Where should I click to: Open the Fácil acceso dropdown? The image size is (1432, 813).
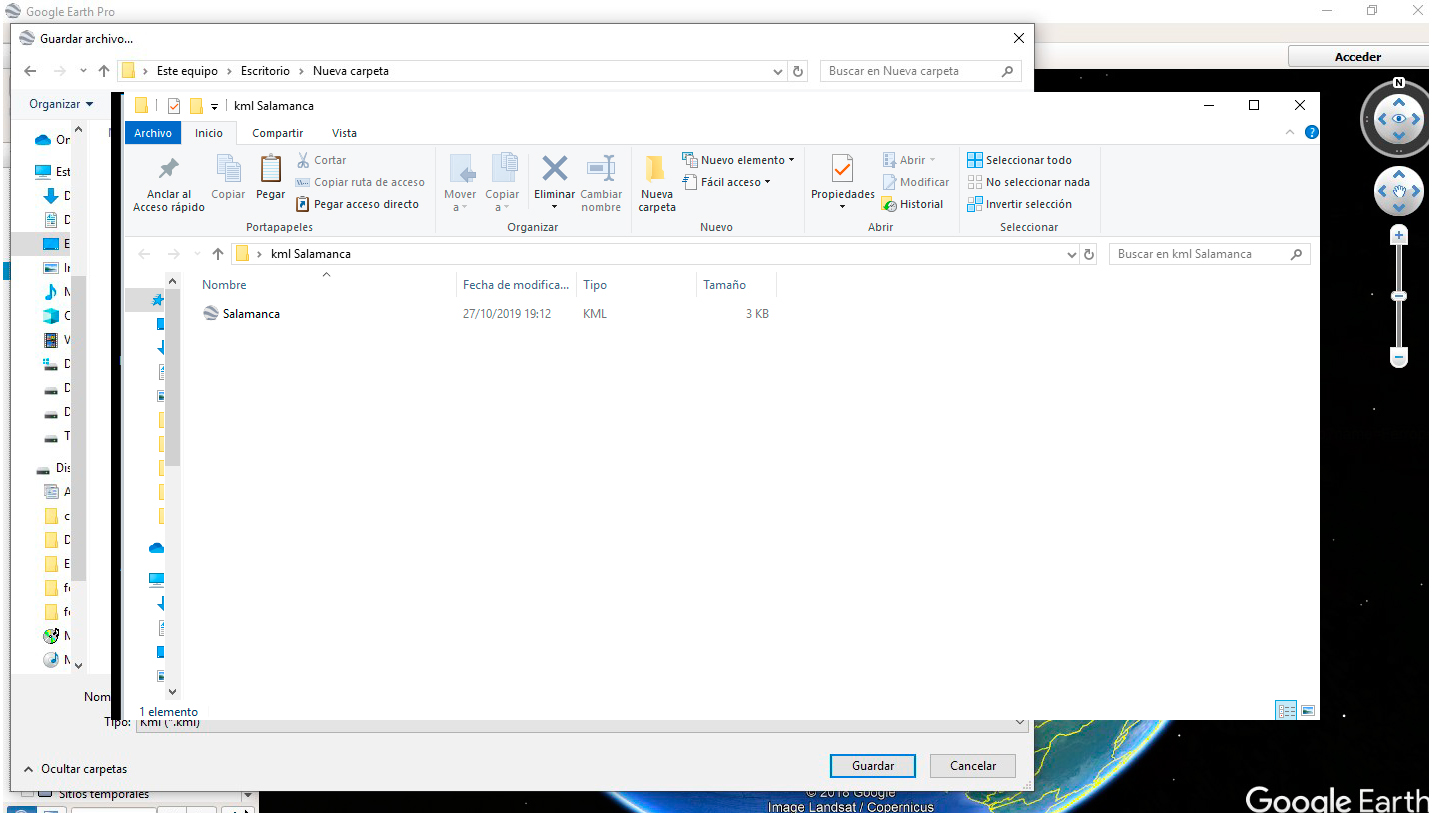727,182
